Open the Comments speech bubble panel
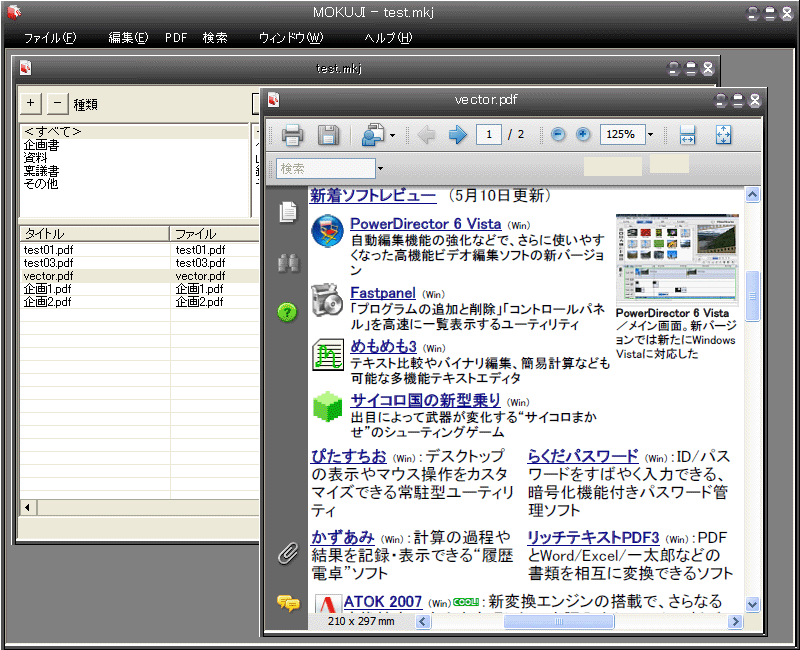 (288, 603)
